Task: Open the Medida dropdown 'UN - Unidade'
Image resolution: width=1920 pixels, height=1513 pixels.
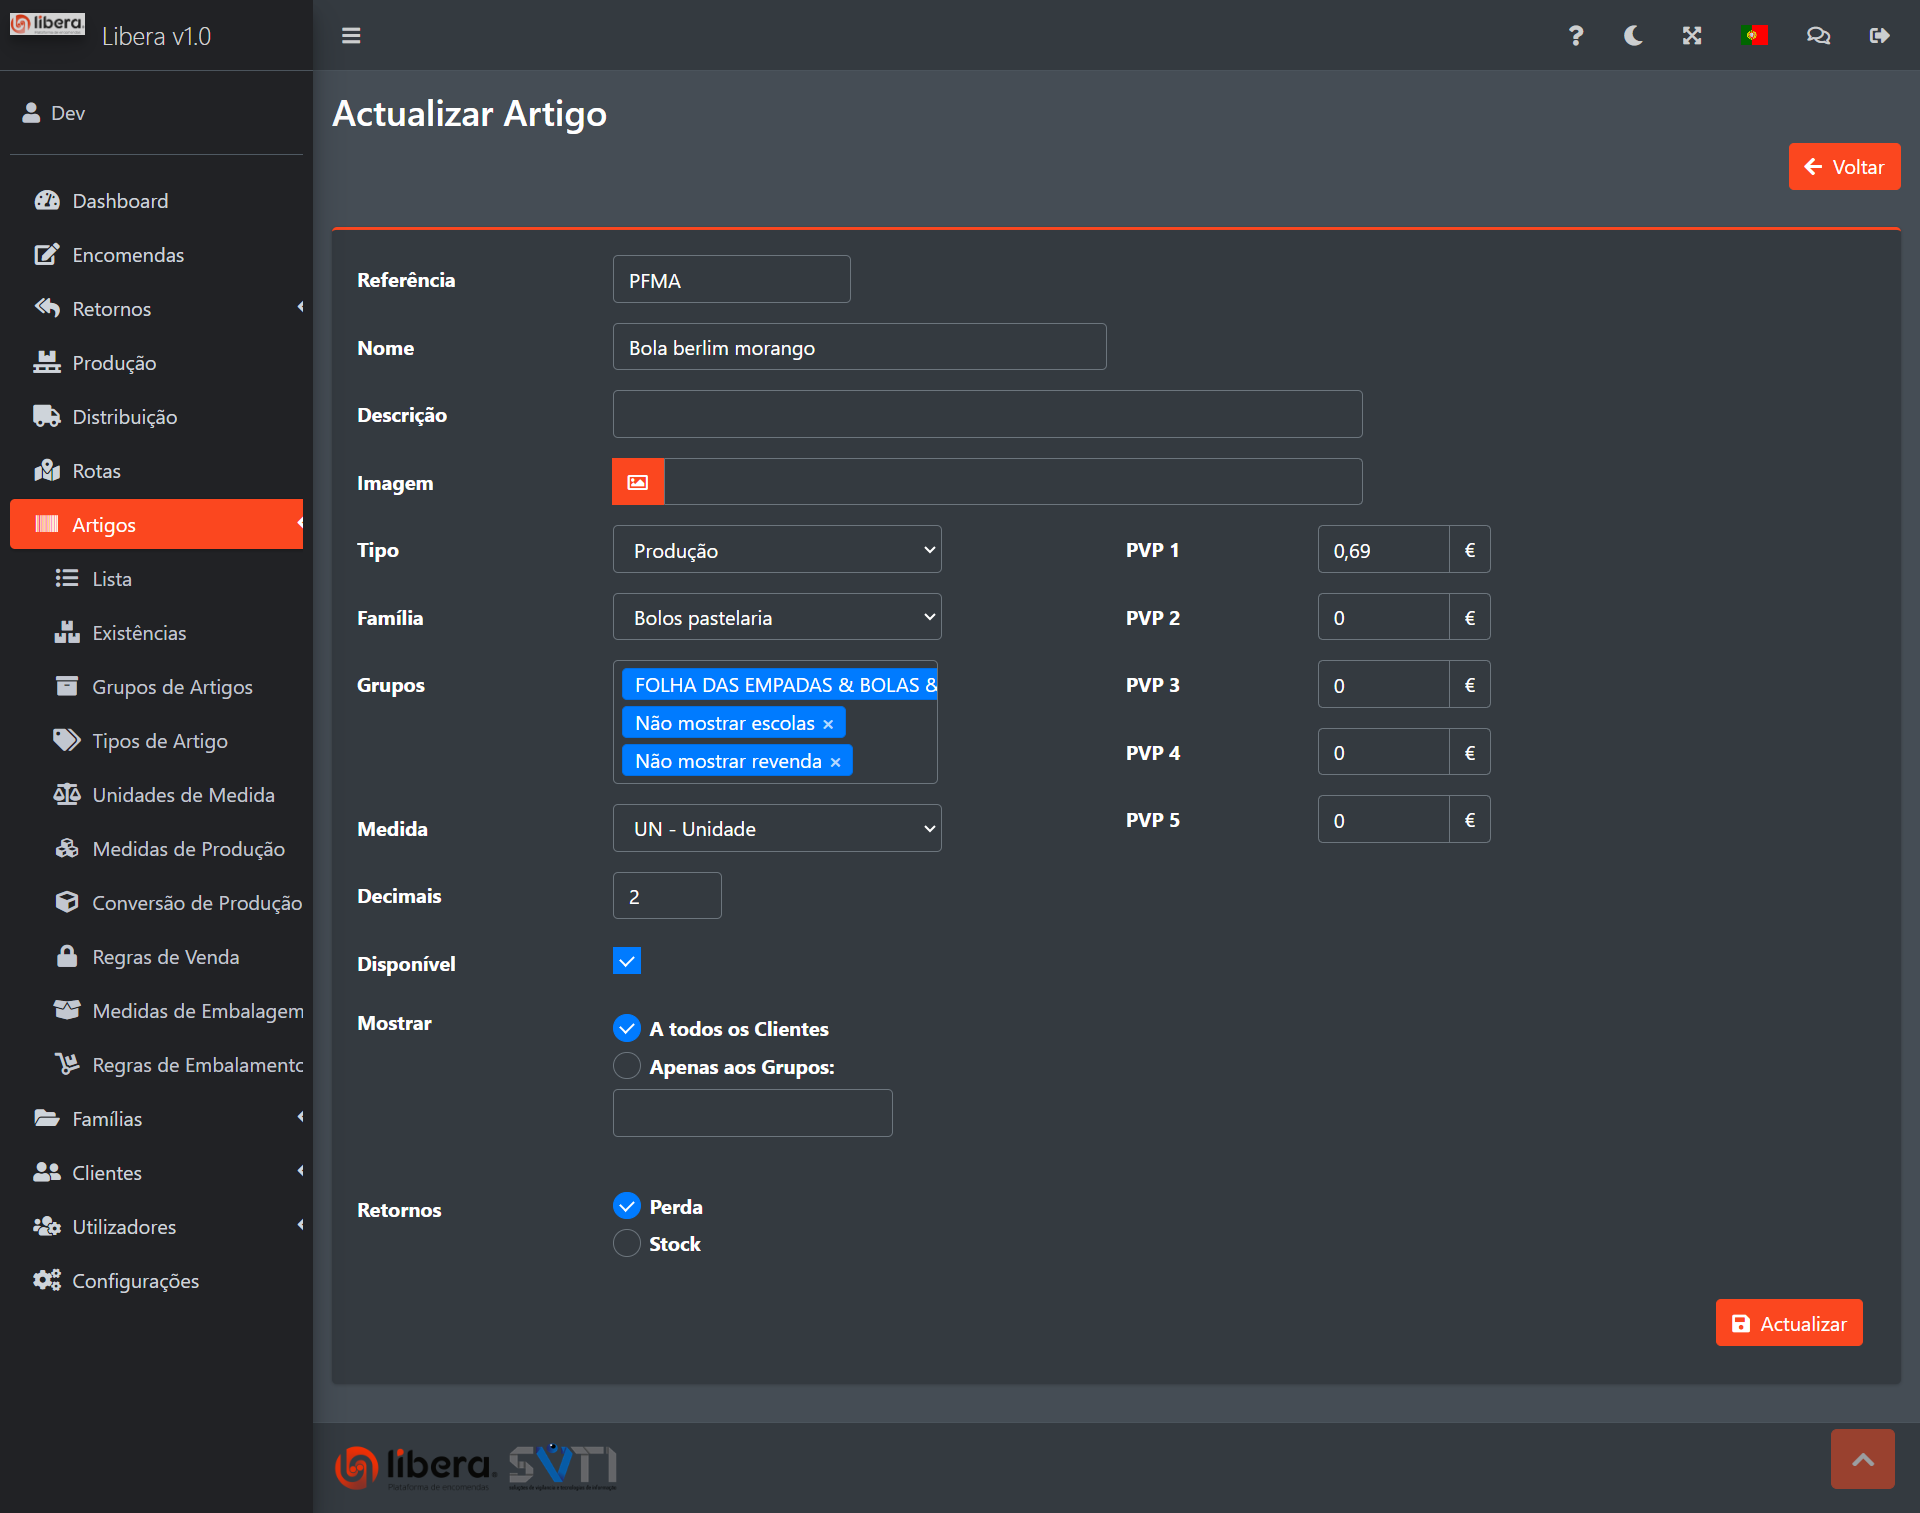Action: coord(777,829)
